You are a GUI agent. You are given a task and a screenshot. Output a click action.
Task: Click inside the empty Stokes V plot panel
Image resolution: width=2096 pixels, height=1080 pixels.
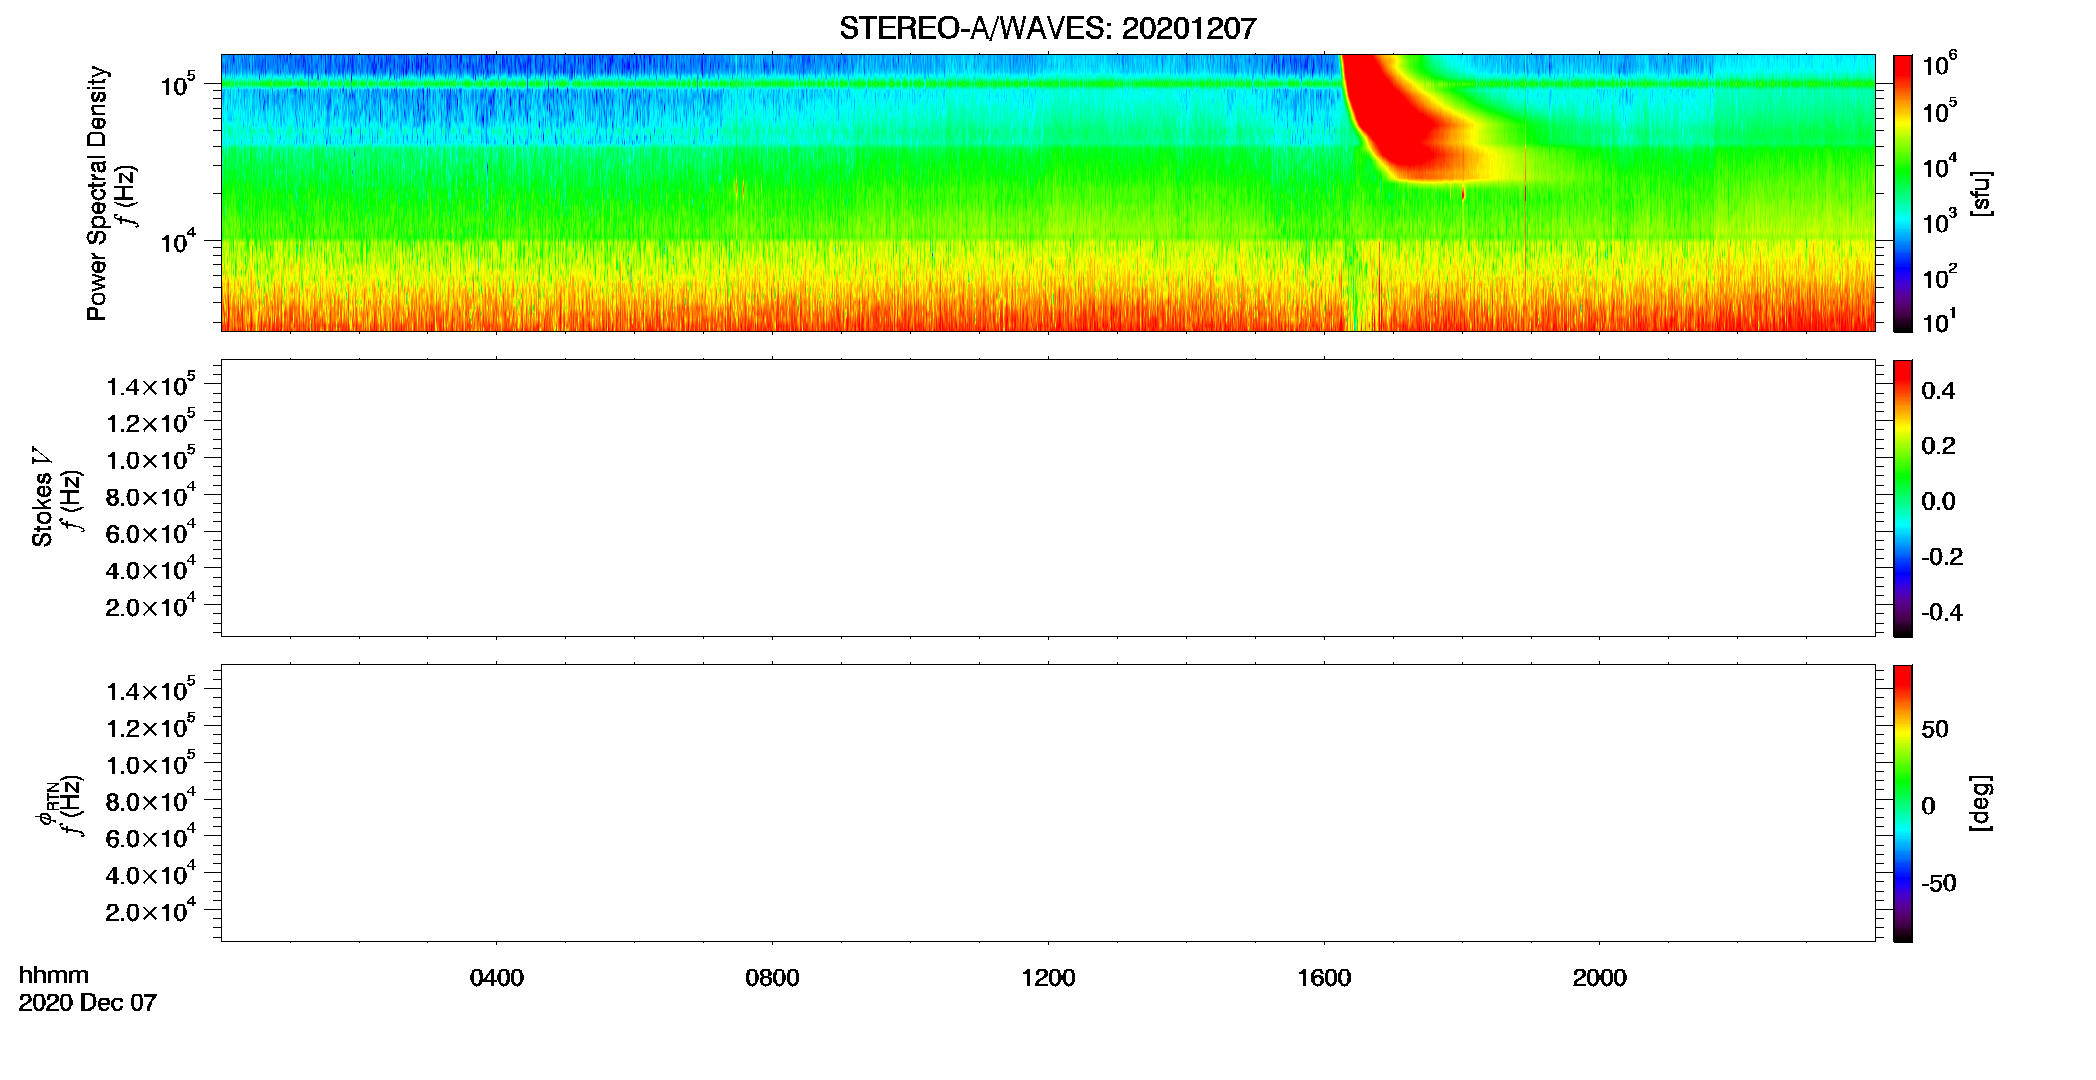1048,498
